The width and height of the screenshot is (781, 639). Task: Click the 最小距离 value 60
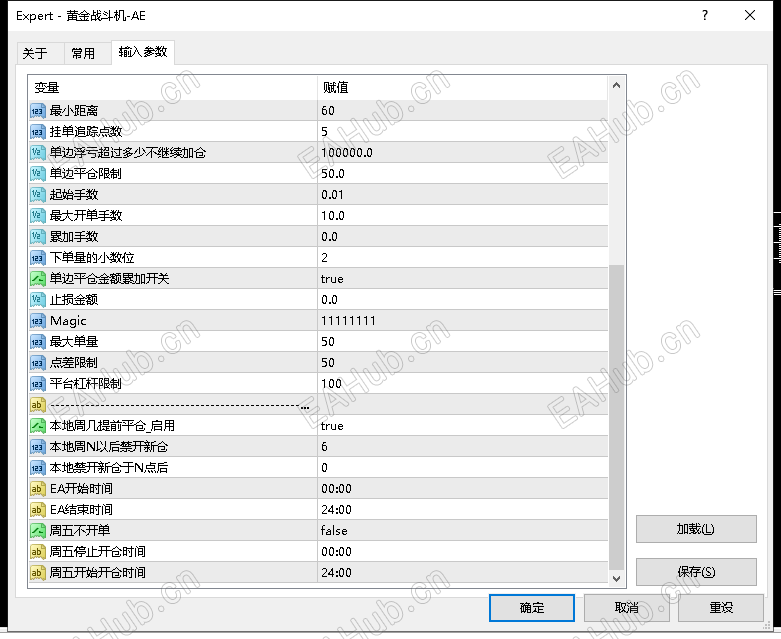(x=328, y=111)
